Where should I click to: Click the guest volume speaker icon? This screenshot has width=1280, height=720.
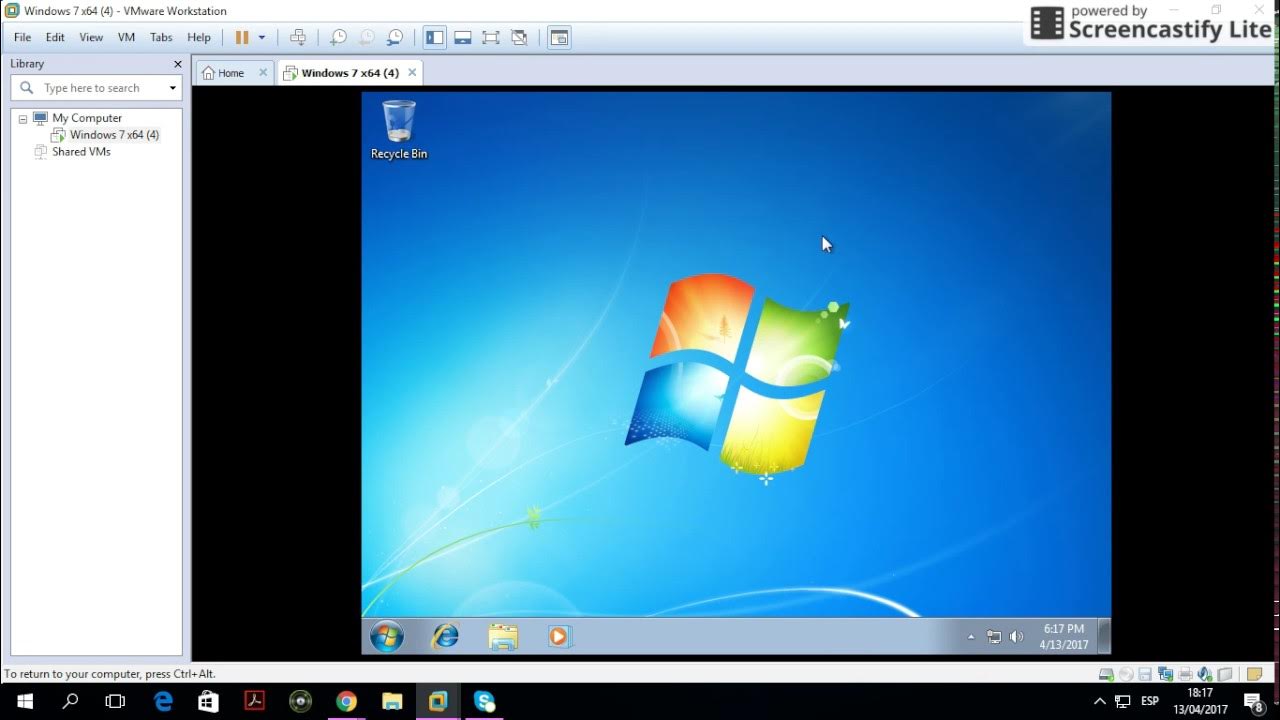(x=1017, y=637)
